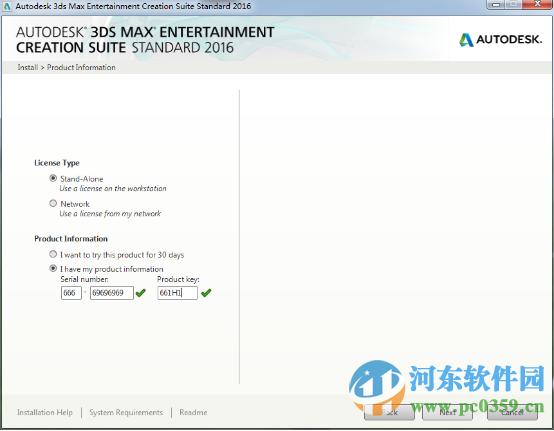Click the Install breadcrumb link
The height and width of the screenshot is (431, 554).
(x=28, y=67)
